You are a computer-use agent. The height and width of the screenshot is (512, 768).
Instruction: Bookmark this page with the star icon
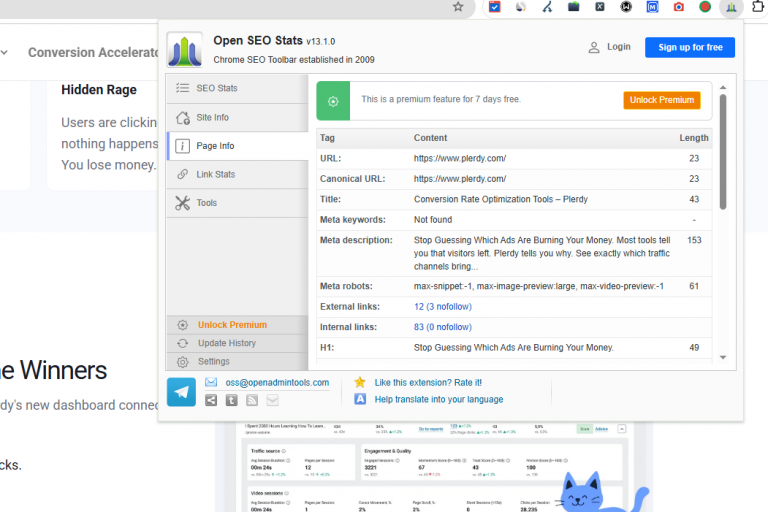pos(458,7)
